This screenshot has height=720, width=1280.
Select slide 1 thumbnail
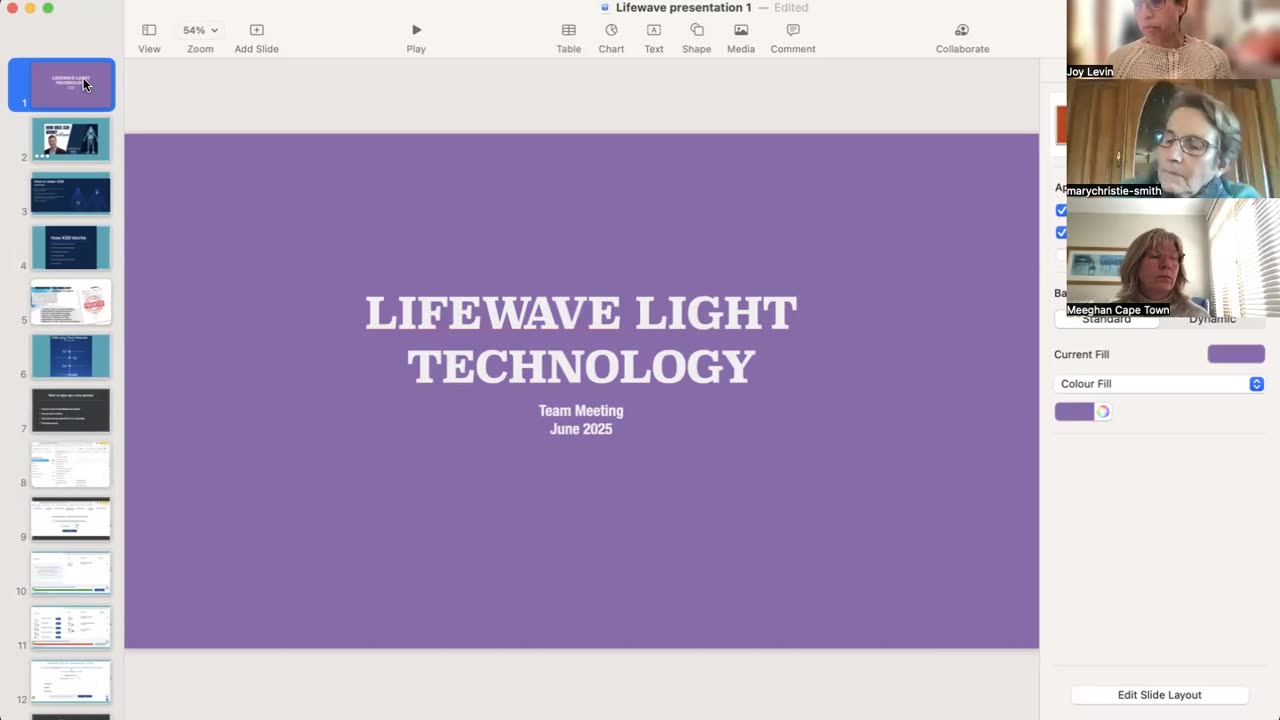coord(71,84)
